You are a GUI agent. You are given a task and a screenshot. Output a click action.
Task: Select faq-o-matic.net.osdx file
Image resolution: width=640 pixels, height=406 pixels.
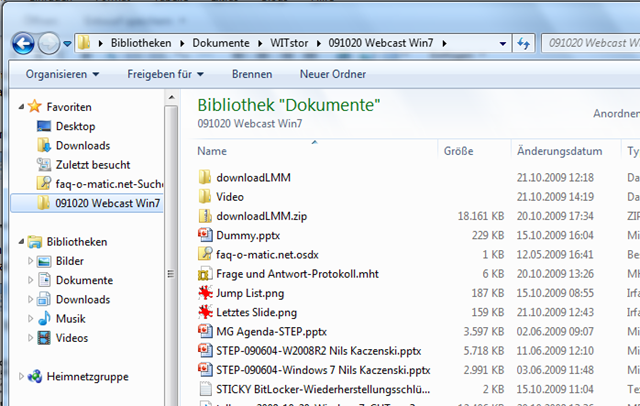coord(267,255)
